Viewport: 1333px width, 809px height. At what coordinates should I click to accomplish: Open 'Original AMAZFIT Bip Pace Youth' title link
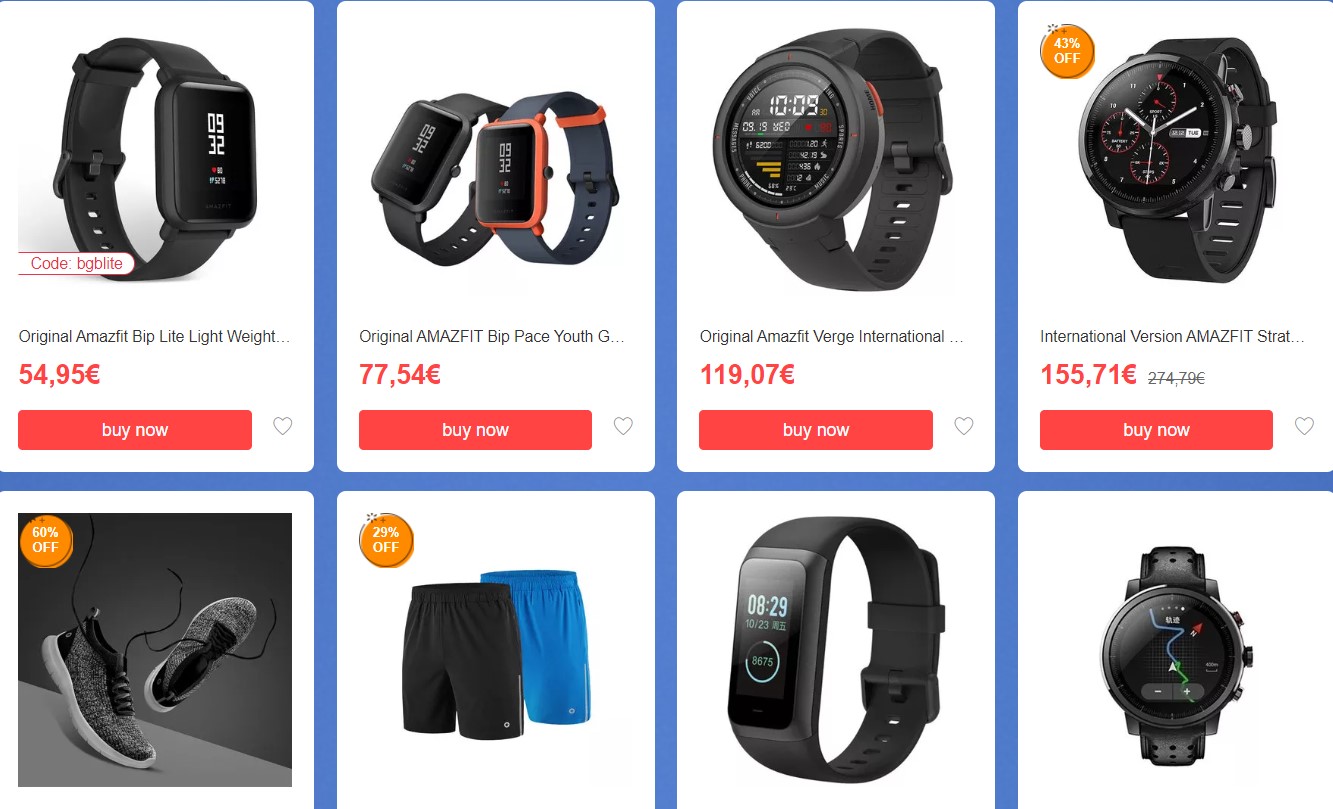tap(492, 337)
